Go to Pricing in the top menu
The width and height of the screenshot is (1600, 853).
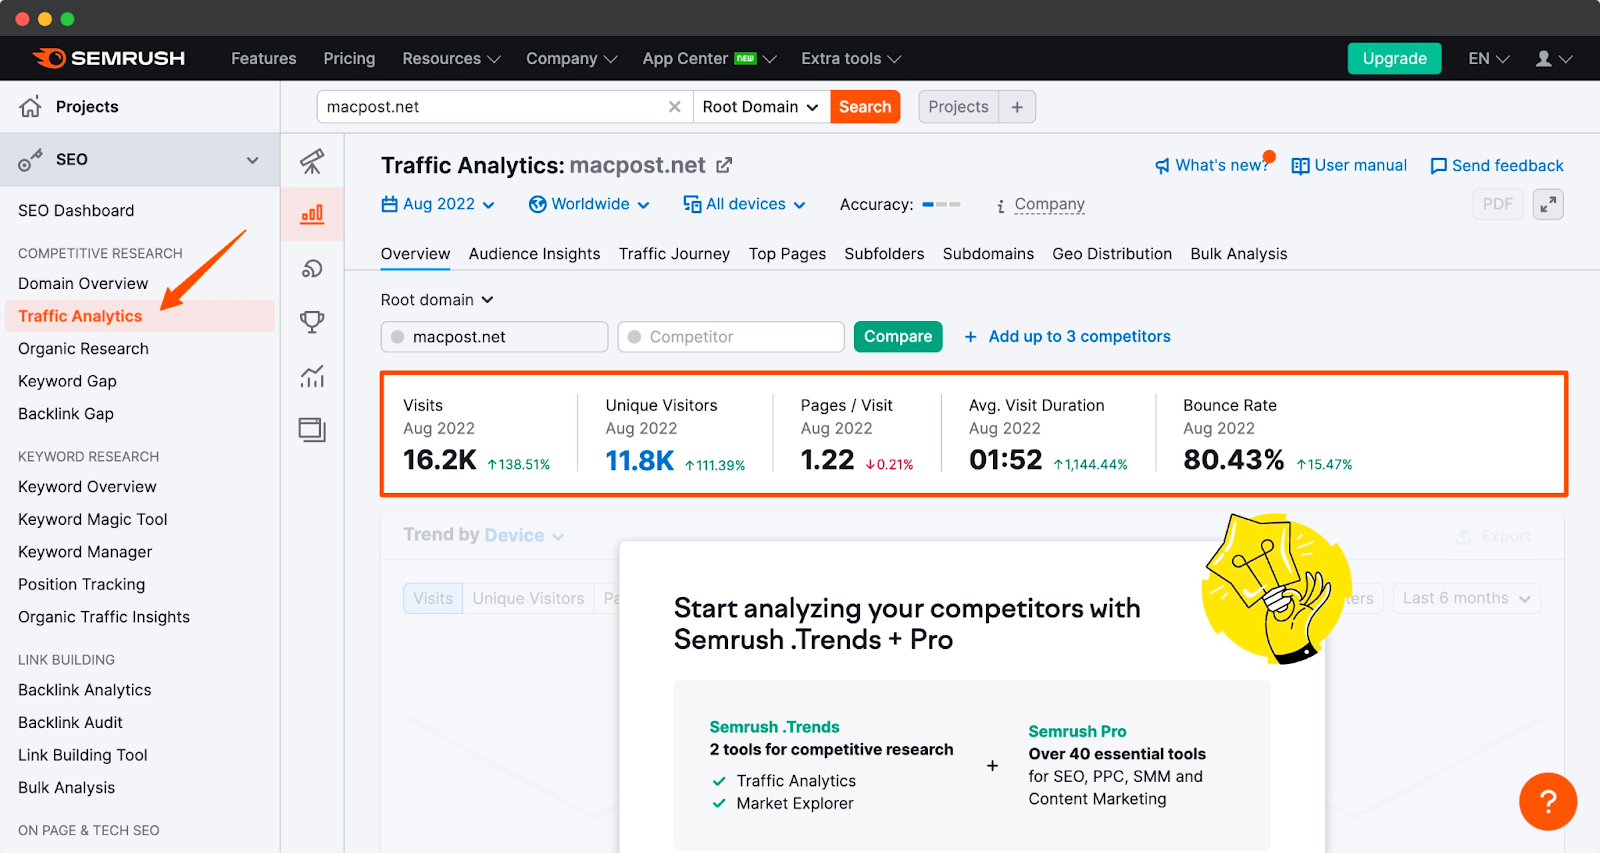point(349,58)
